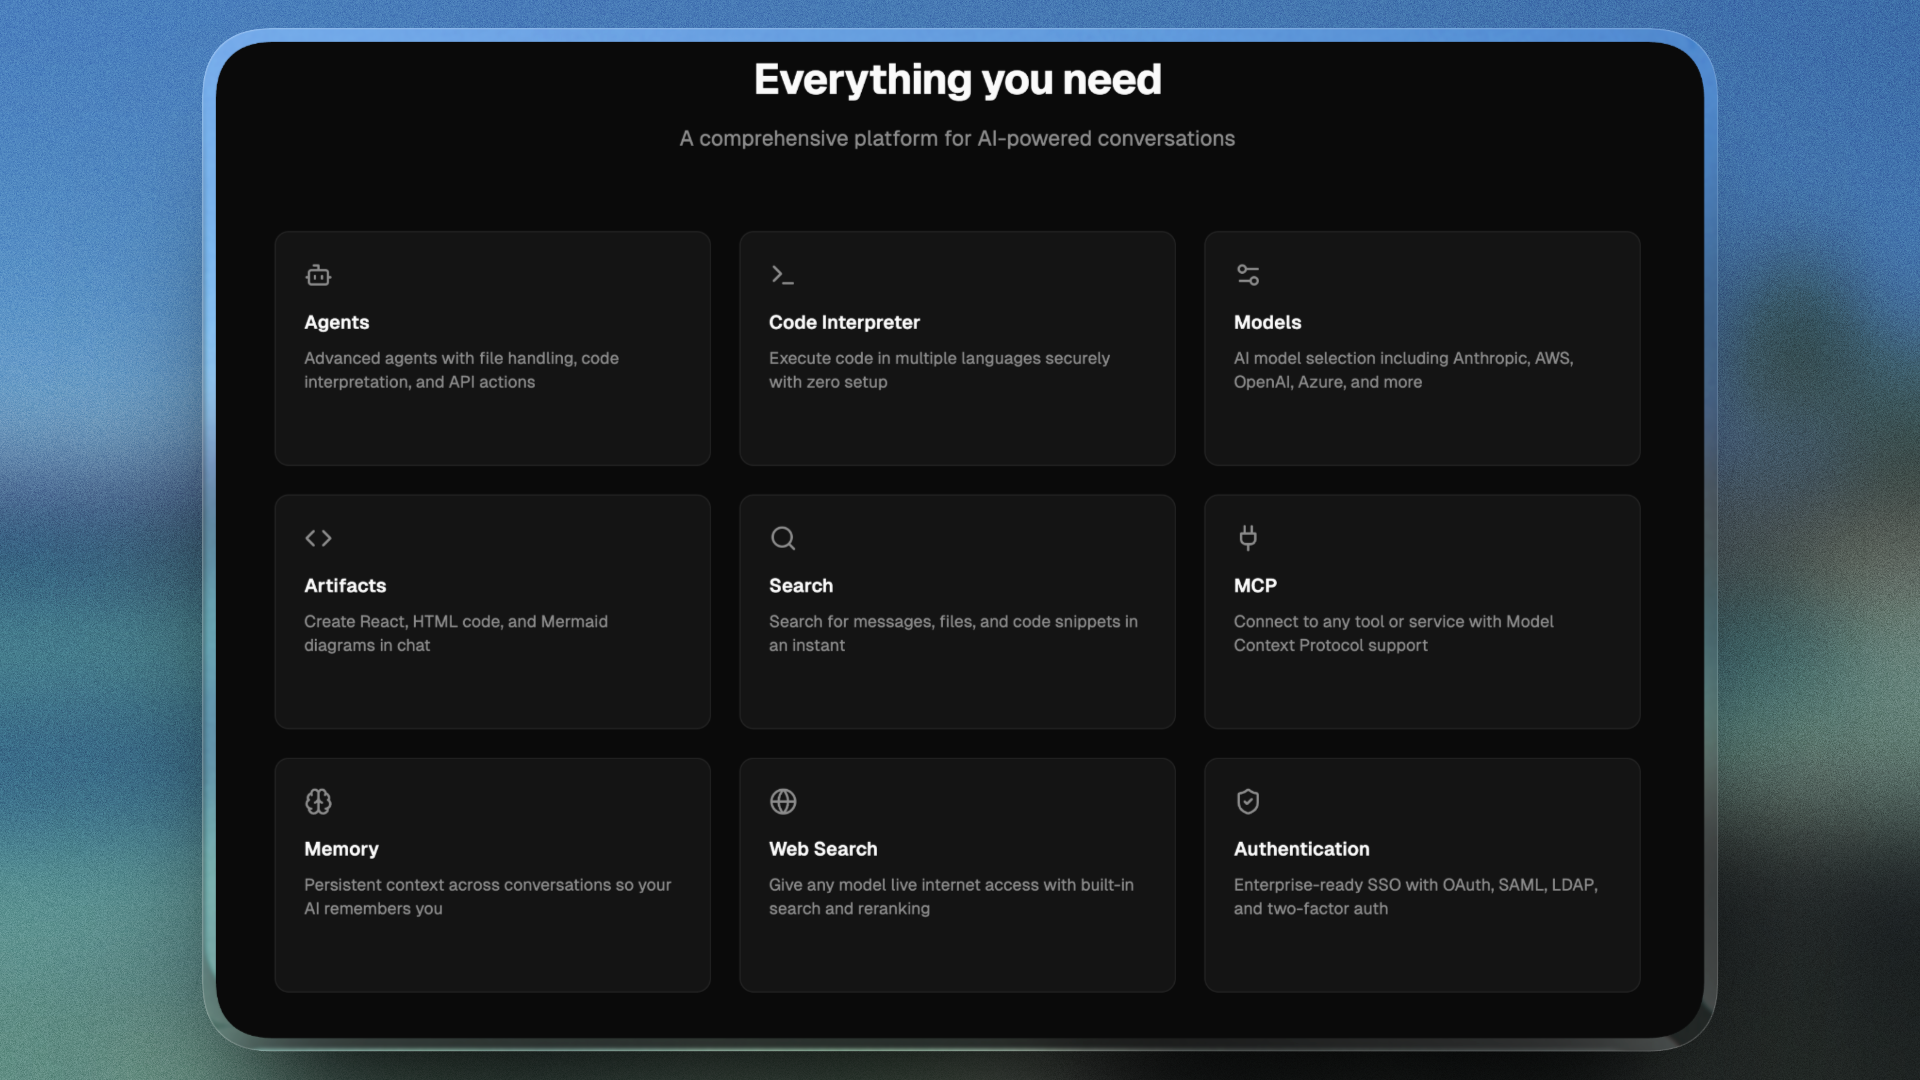Viewport: 1920px width, 1080px height.
Task: Click description "Advanced agents with file handling"
Action: [x=461, y=370]
